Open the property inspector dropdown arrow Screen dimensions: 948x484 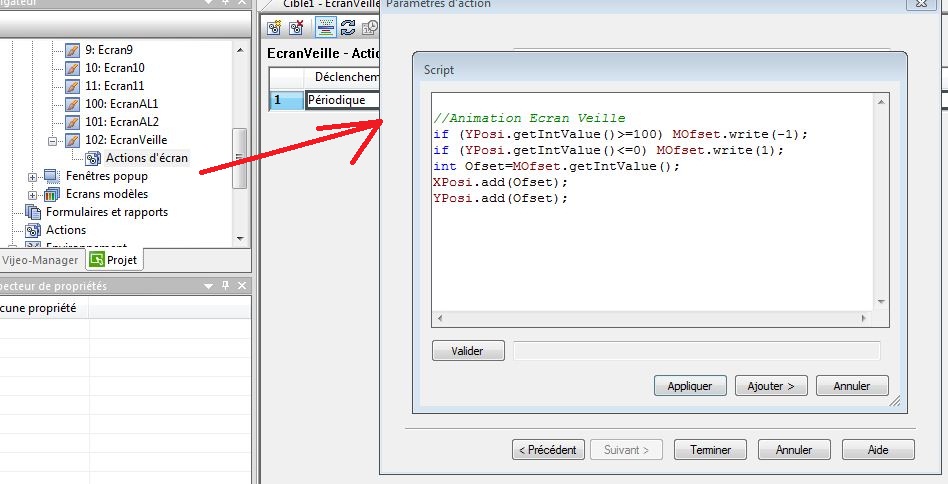coord(208,286)
